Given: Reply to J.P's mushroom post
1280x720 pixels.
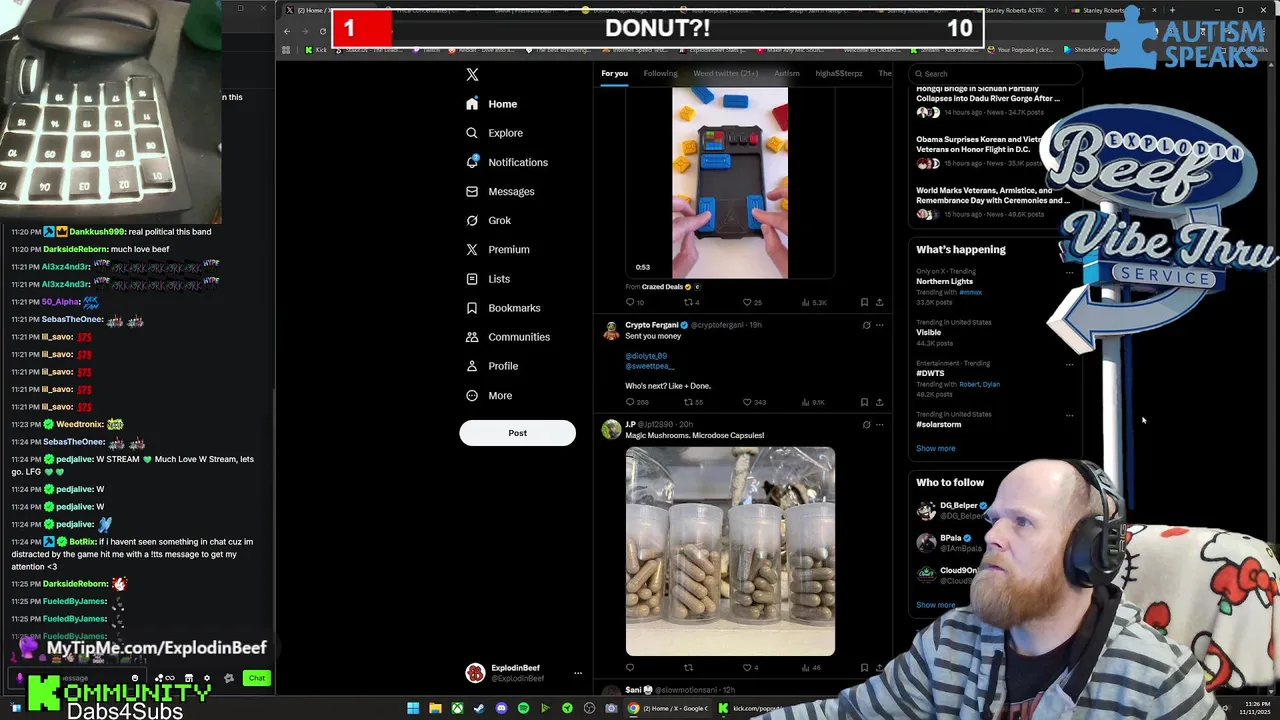Looking at the screenshot, I should [630, 667].
